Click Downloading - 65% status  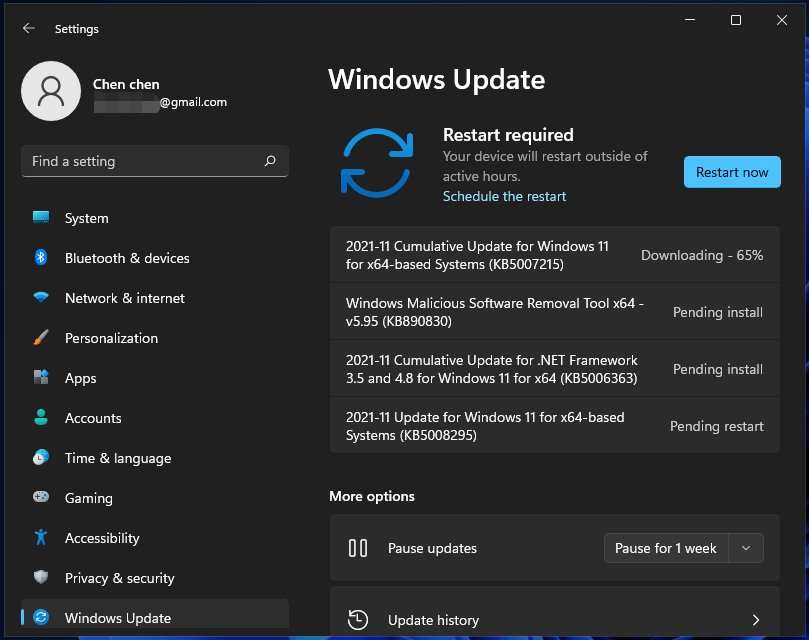(702, 255)
